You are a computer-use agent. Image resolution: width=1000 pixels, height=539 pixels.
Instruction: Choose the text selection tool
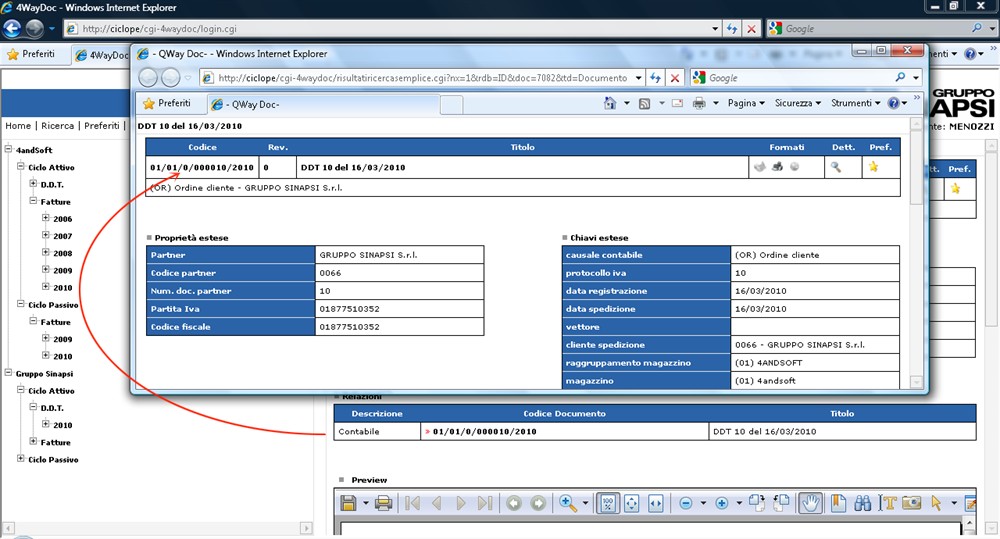pos(887,503)
